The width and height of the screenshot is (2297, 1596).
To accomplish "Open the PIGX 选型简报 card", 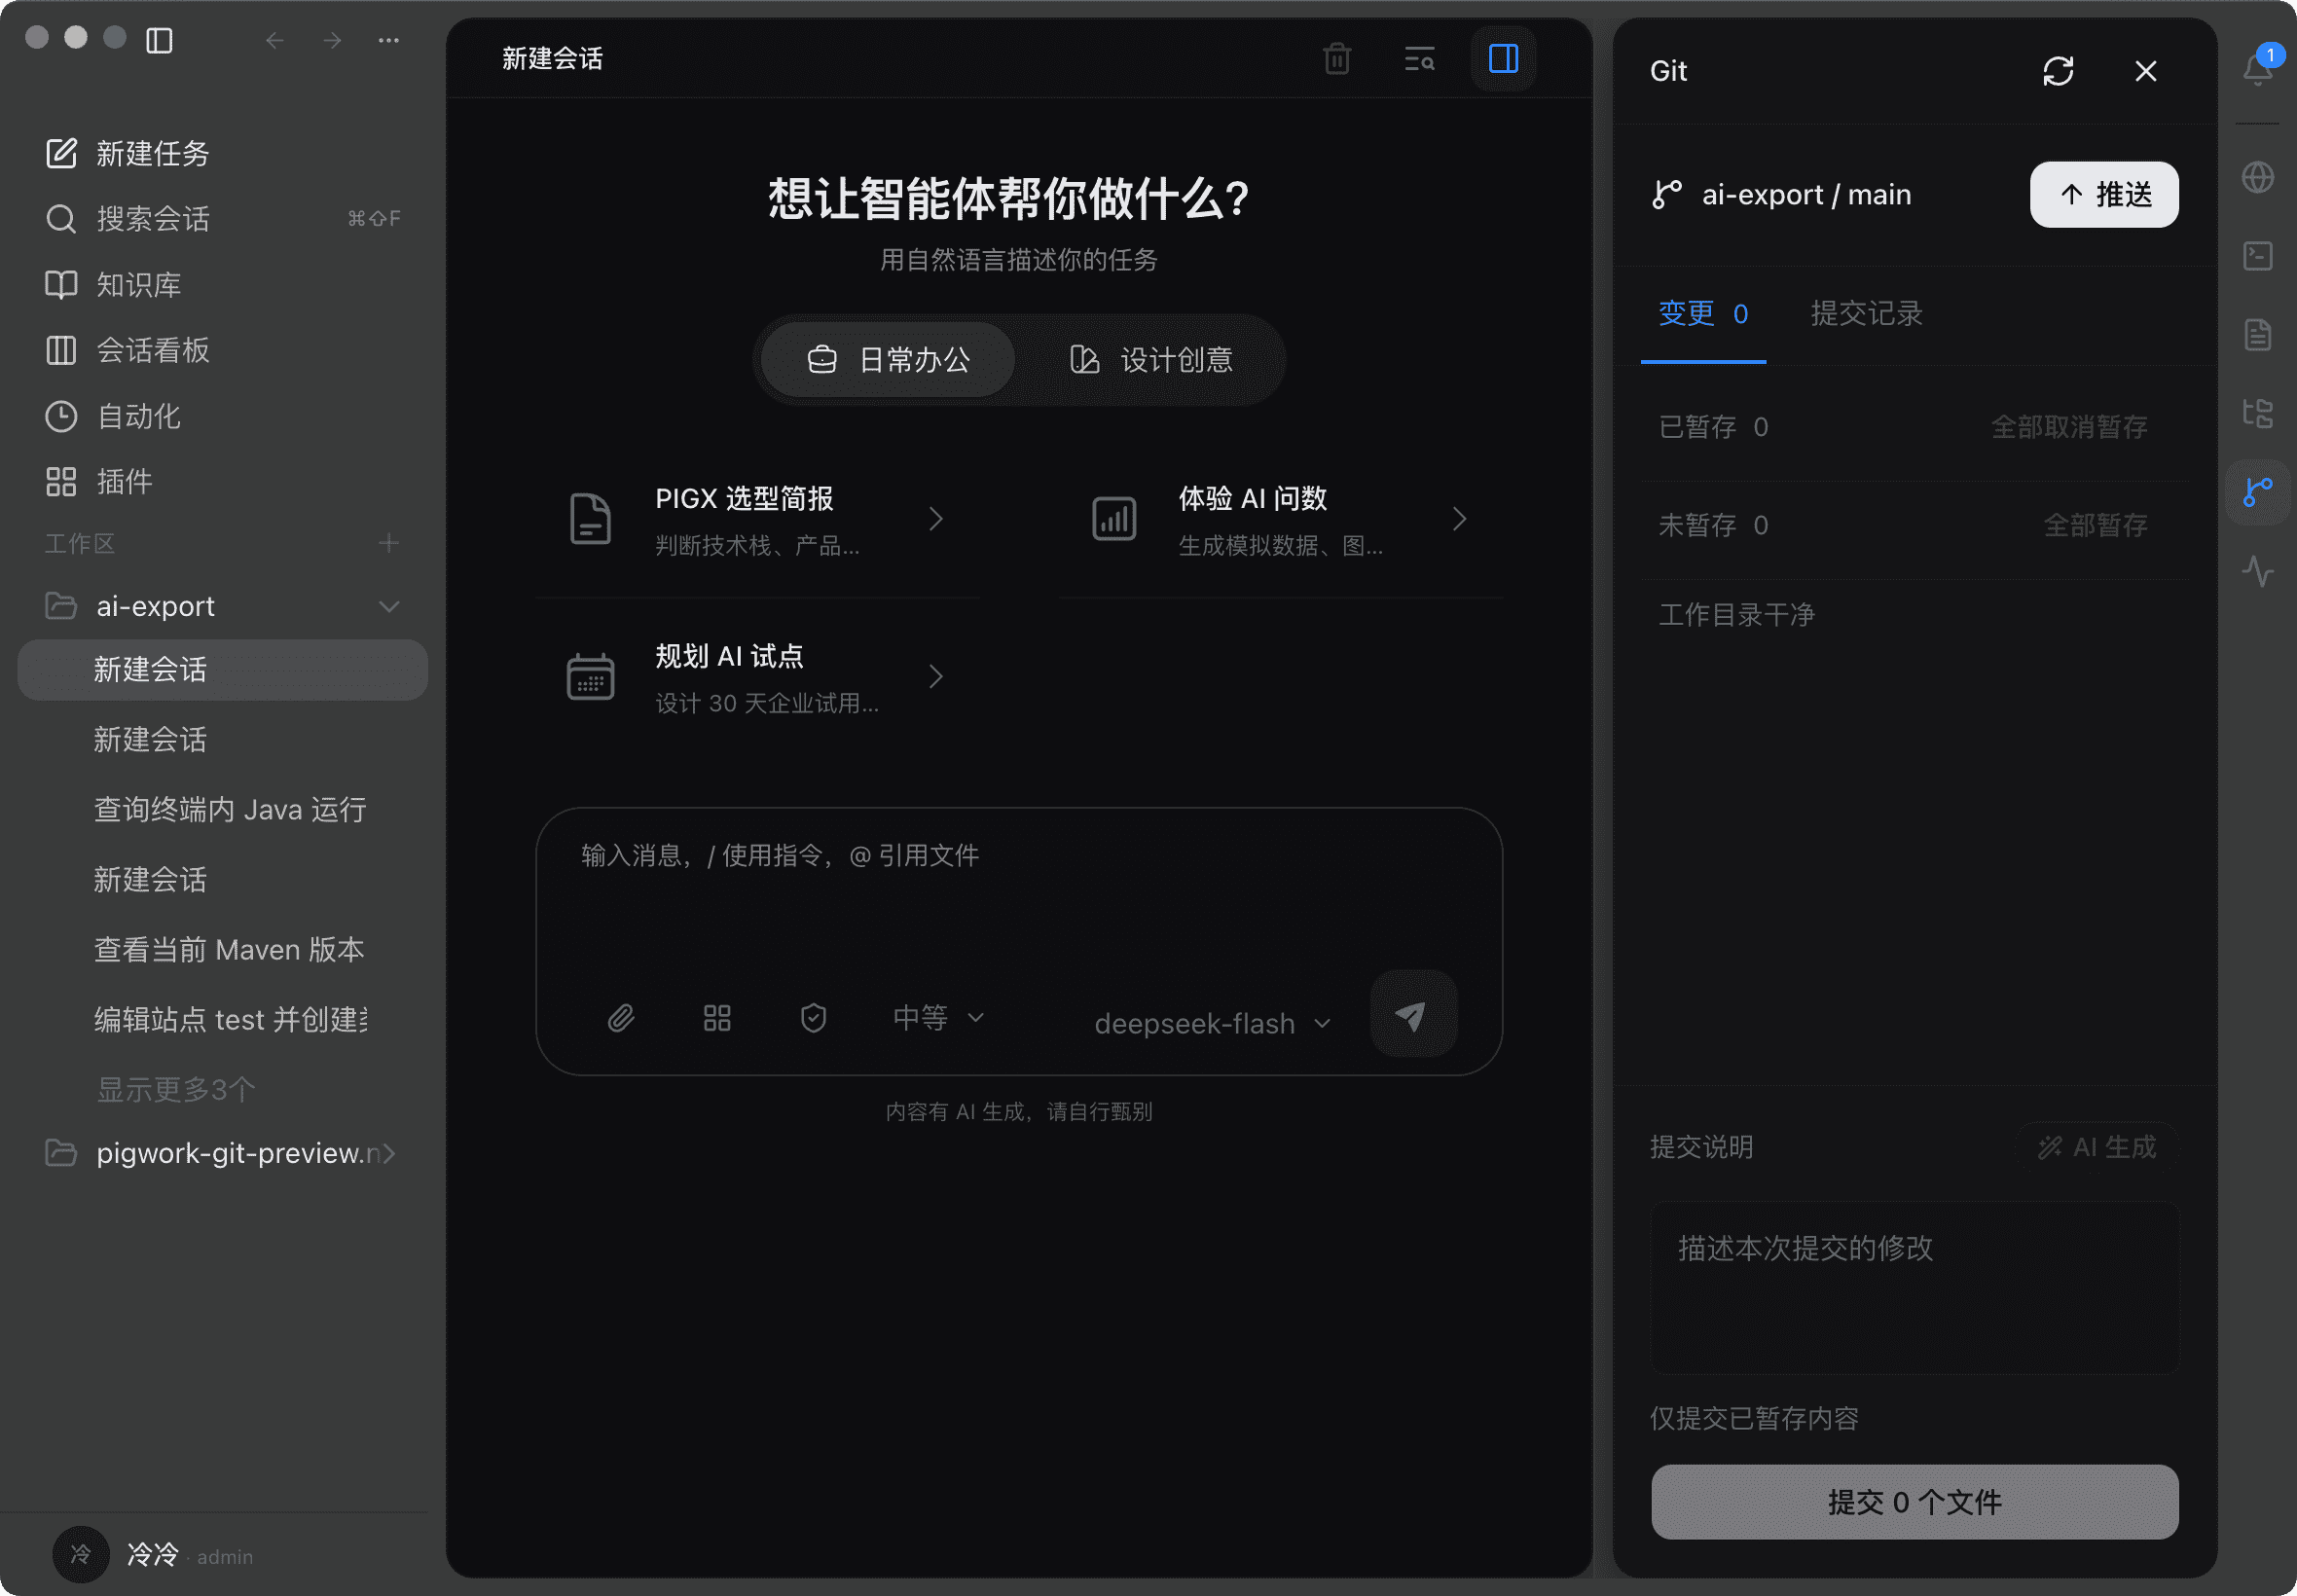I will pyautogui.click(x=757, y=520).
